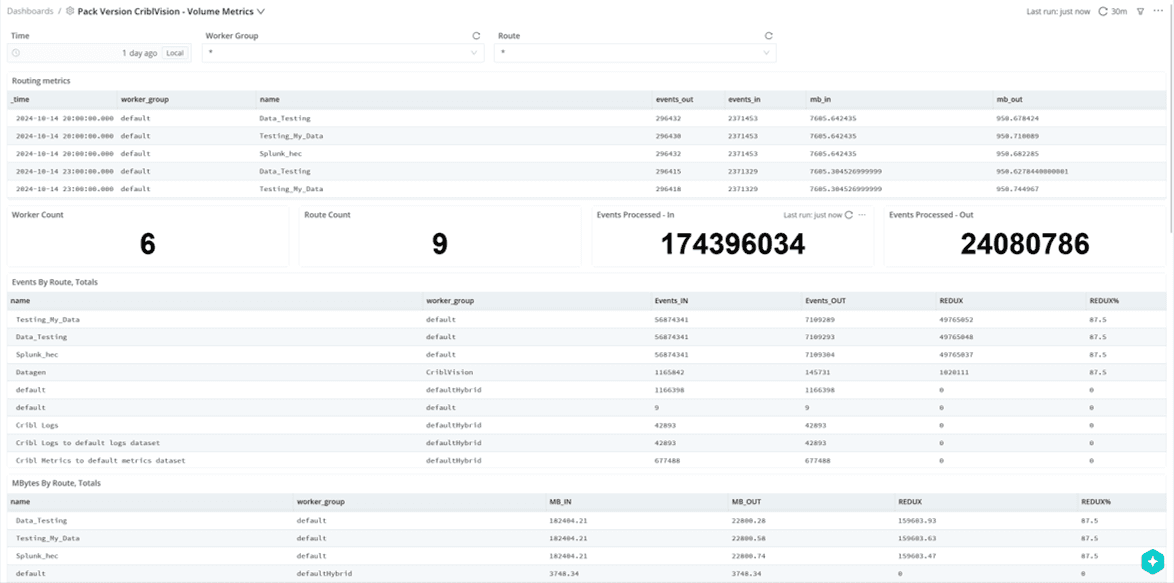This screenshot has height=583, width=1174.
Task: Select the Datagen row in Events By Route
Action: point(31,371)
